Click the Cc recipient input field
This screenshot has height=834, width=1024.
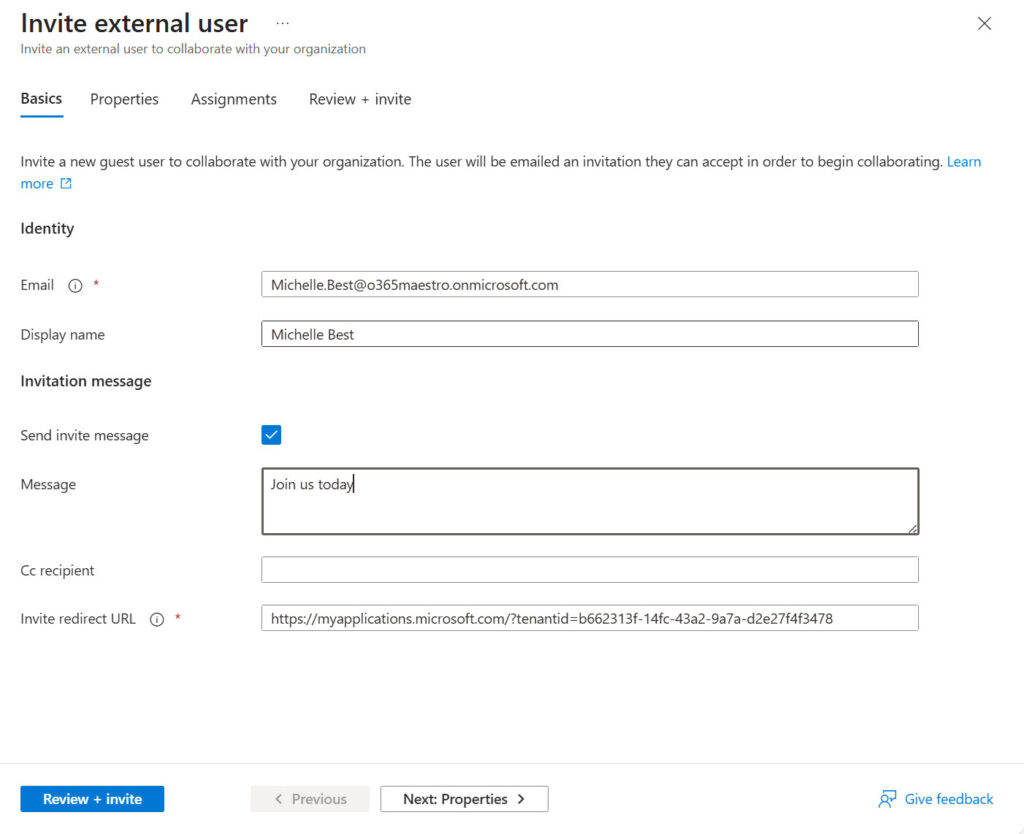pos(589,570)
